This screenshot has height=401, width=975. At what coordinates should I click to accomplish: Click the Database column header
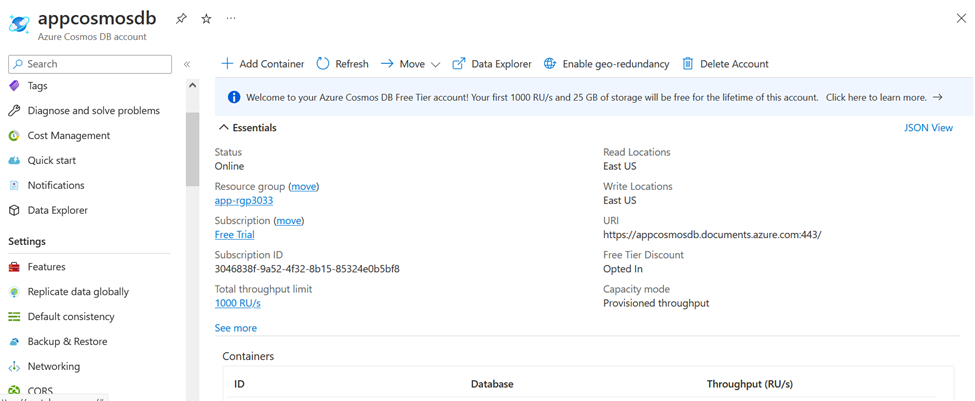point(492,384)
